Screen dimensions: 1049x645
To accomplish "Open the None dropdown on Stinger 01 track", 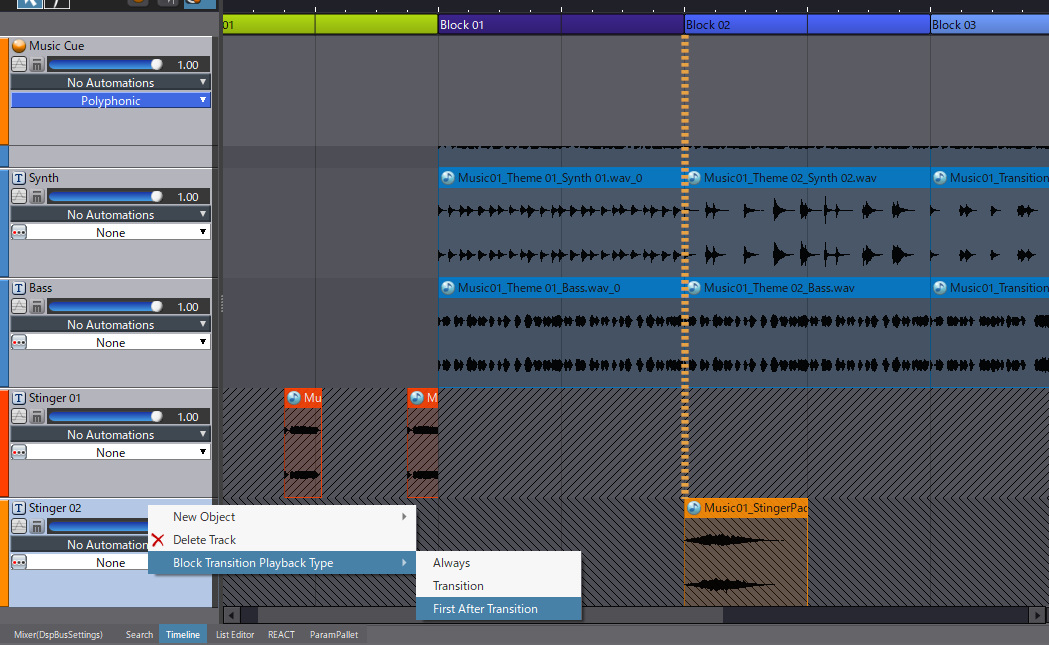I will pyautogui.click(x=118, y=452).
